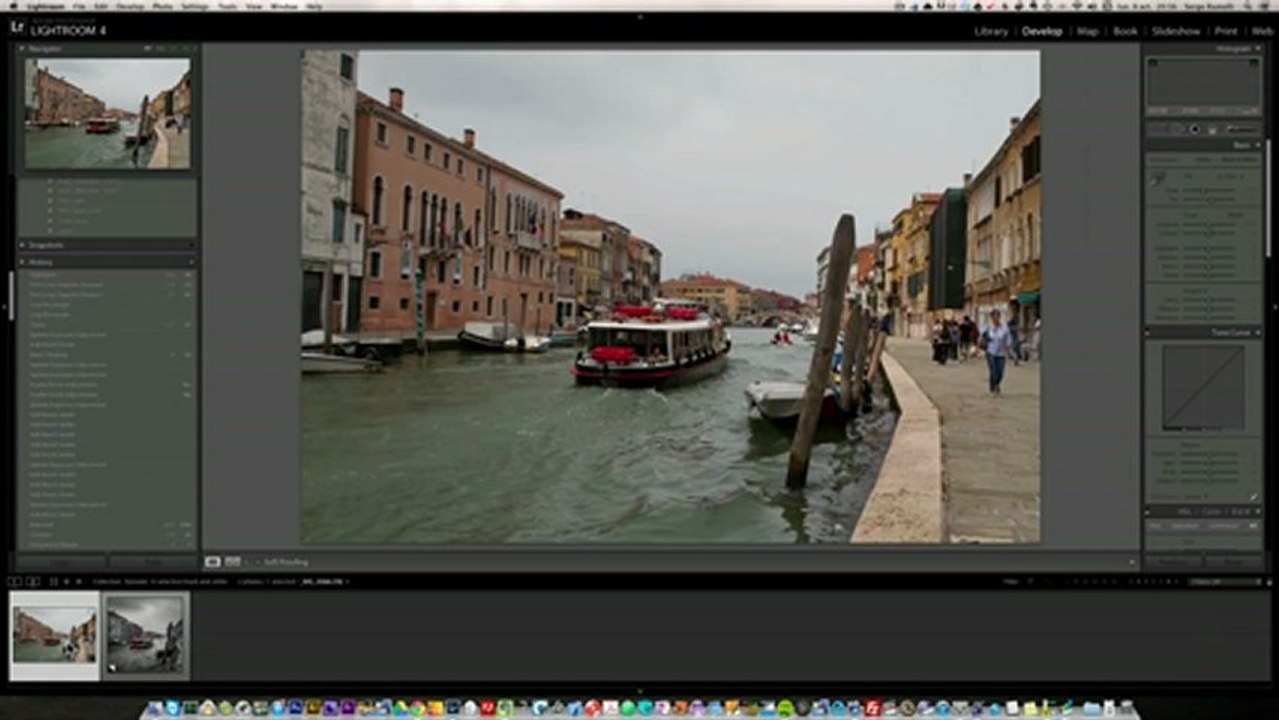
Task: Toggle highlight clipping indicator in histogram
Action: [1254, 63]
